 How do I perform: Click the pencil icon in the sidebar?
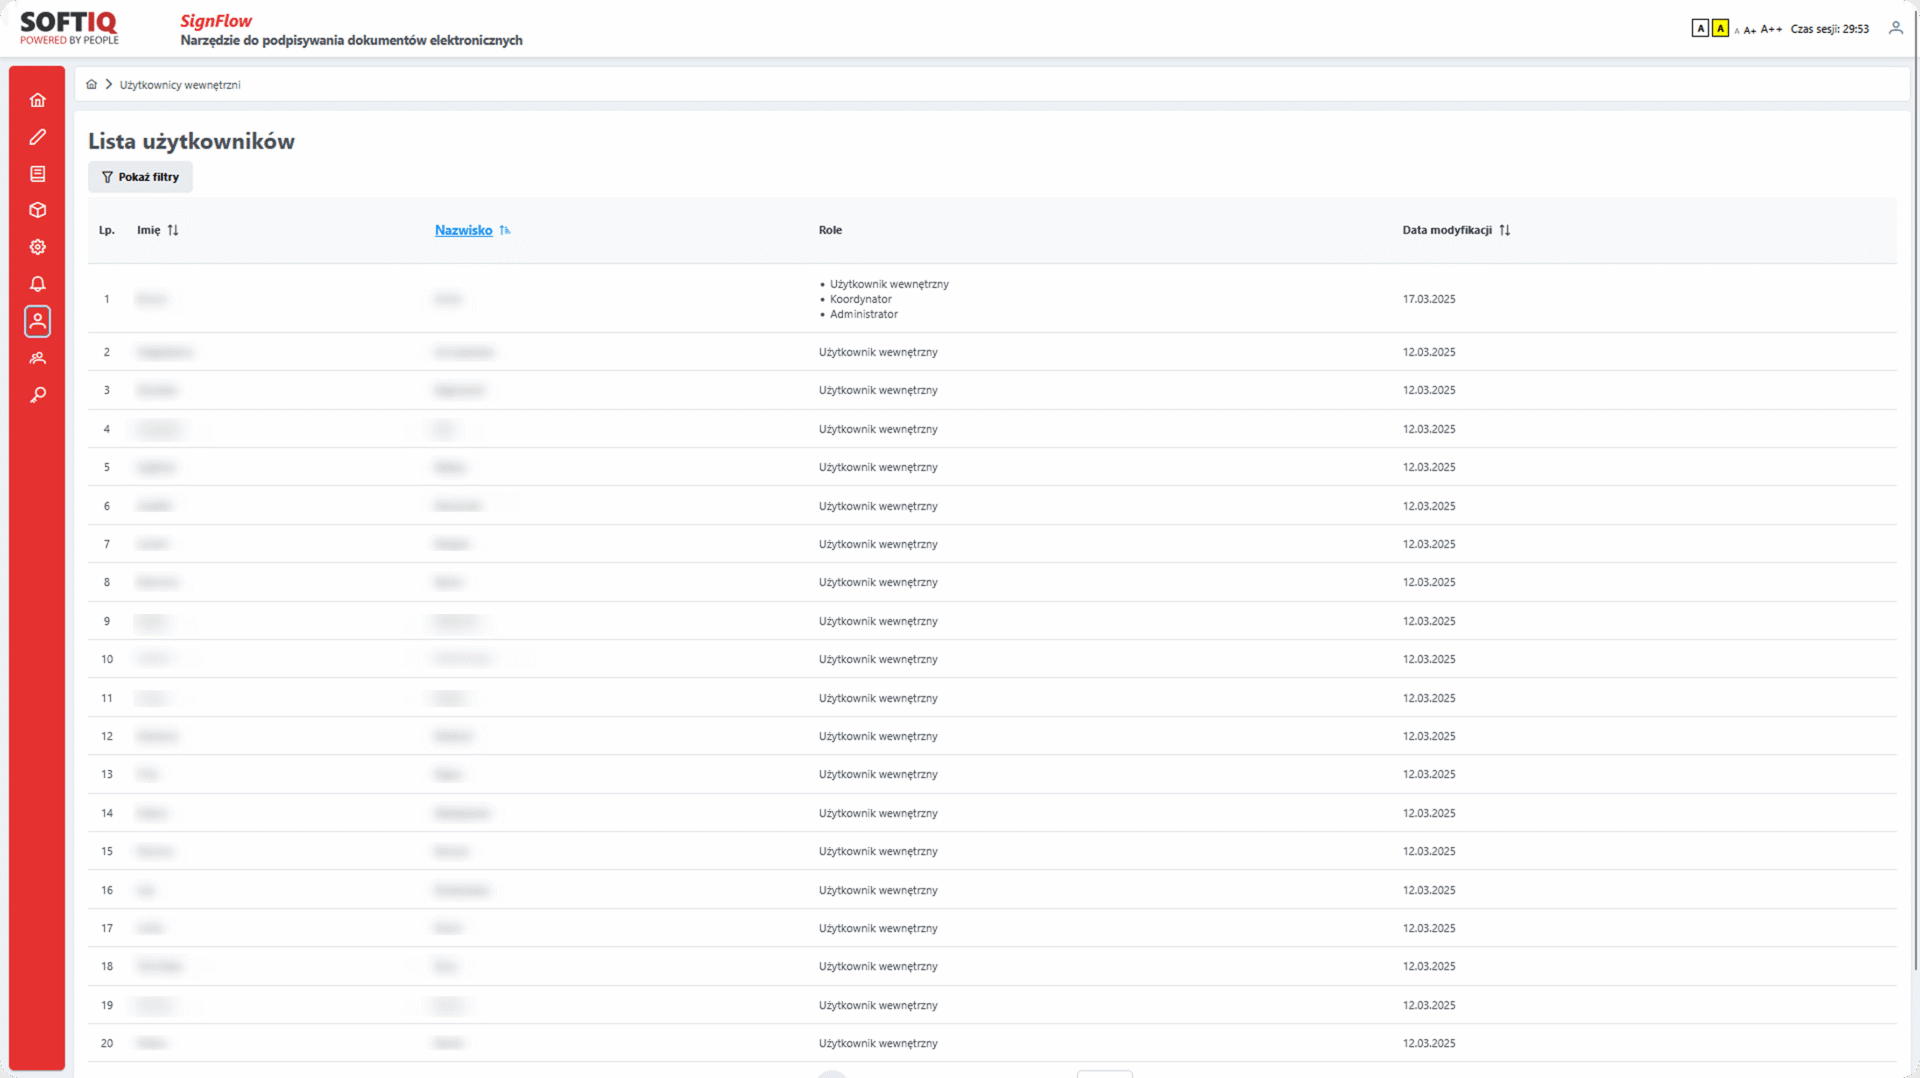coord(38,137)
